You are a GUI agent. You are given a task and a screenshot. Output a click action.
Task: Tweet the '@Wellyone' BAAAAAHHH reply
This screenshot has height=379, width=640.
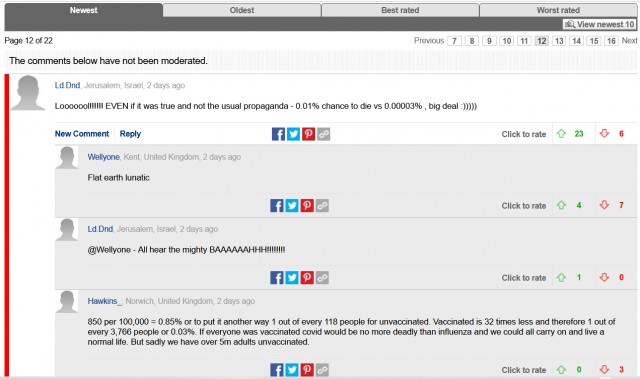(291, 278)
